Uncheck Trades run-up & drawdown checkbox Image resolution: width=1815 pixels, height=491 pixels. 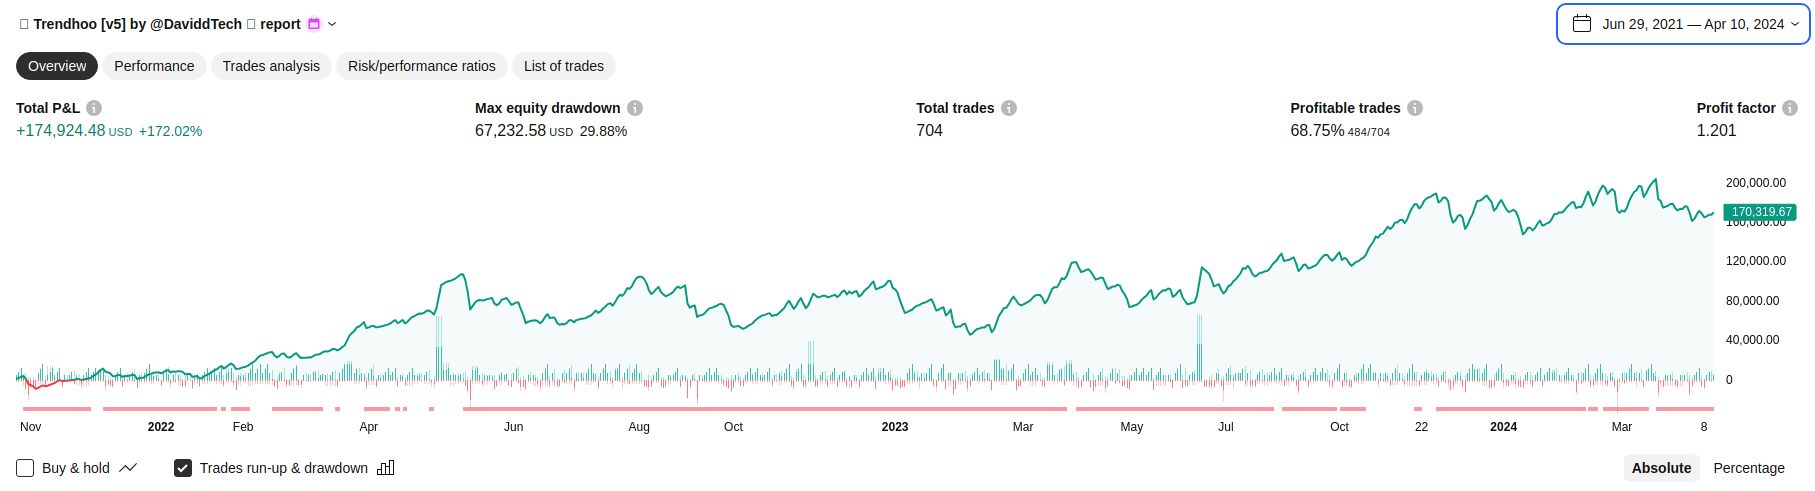click(183, 468)
